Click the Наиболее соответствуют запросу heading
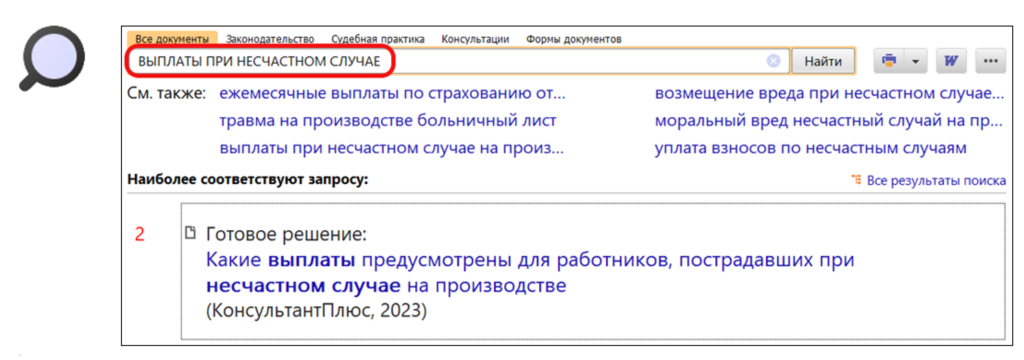1024x360 pixels. (x=248, y=179)
